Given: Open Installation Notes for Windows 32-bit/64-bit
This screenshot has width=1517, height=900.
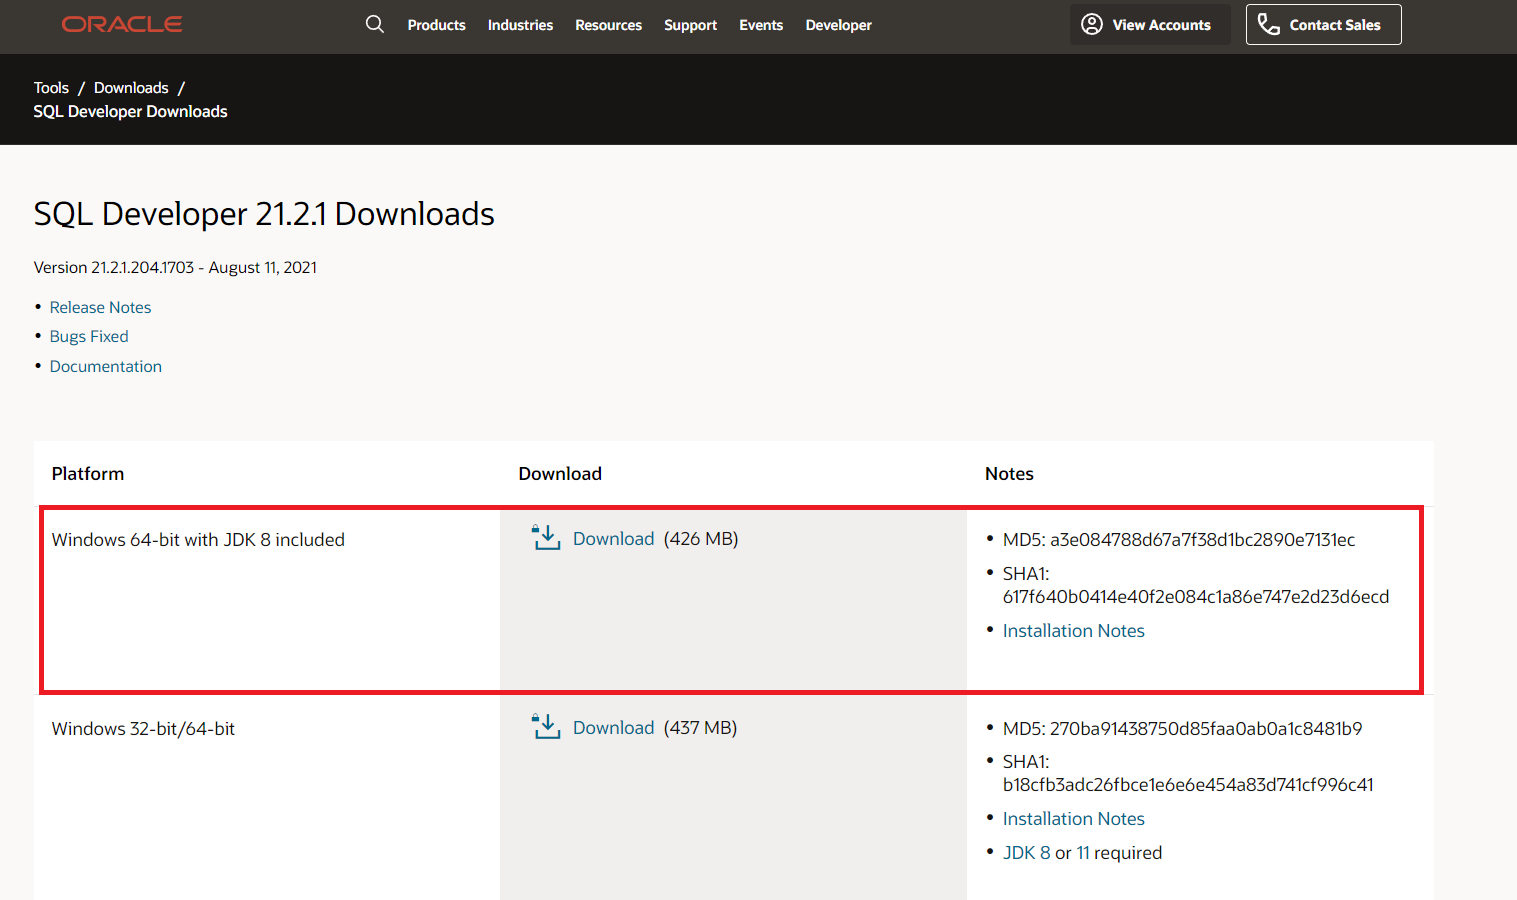Looking at the screenshot, I should [x=1073, y=819].
